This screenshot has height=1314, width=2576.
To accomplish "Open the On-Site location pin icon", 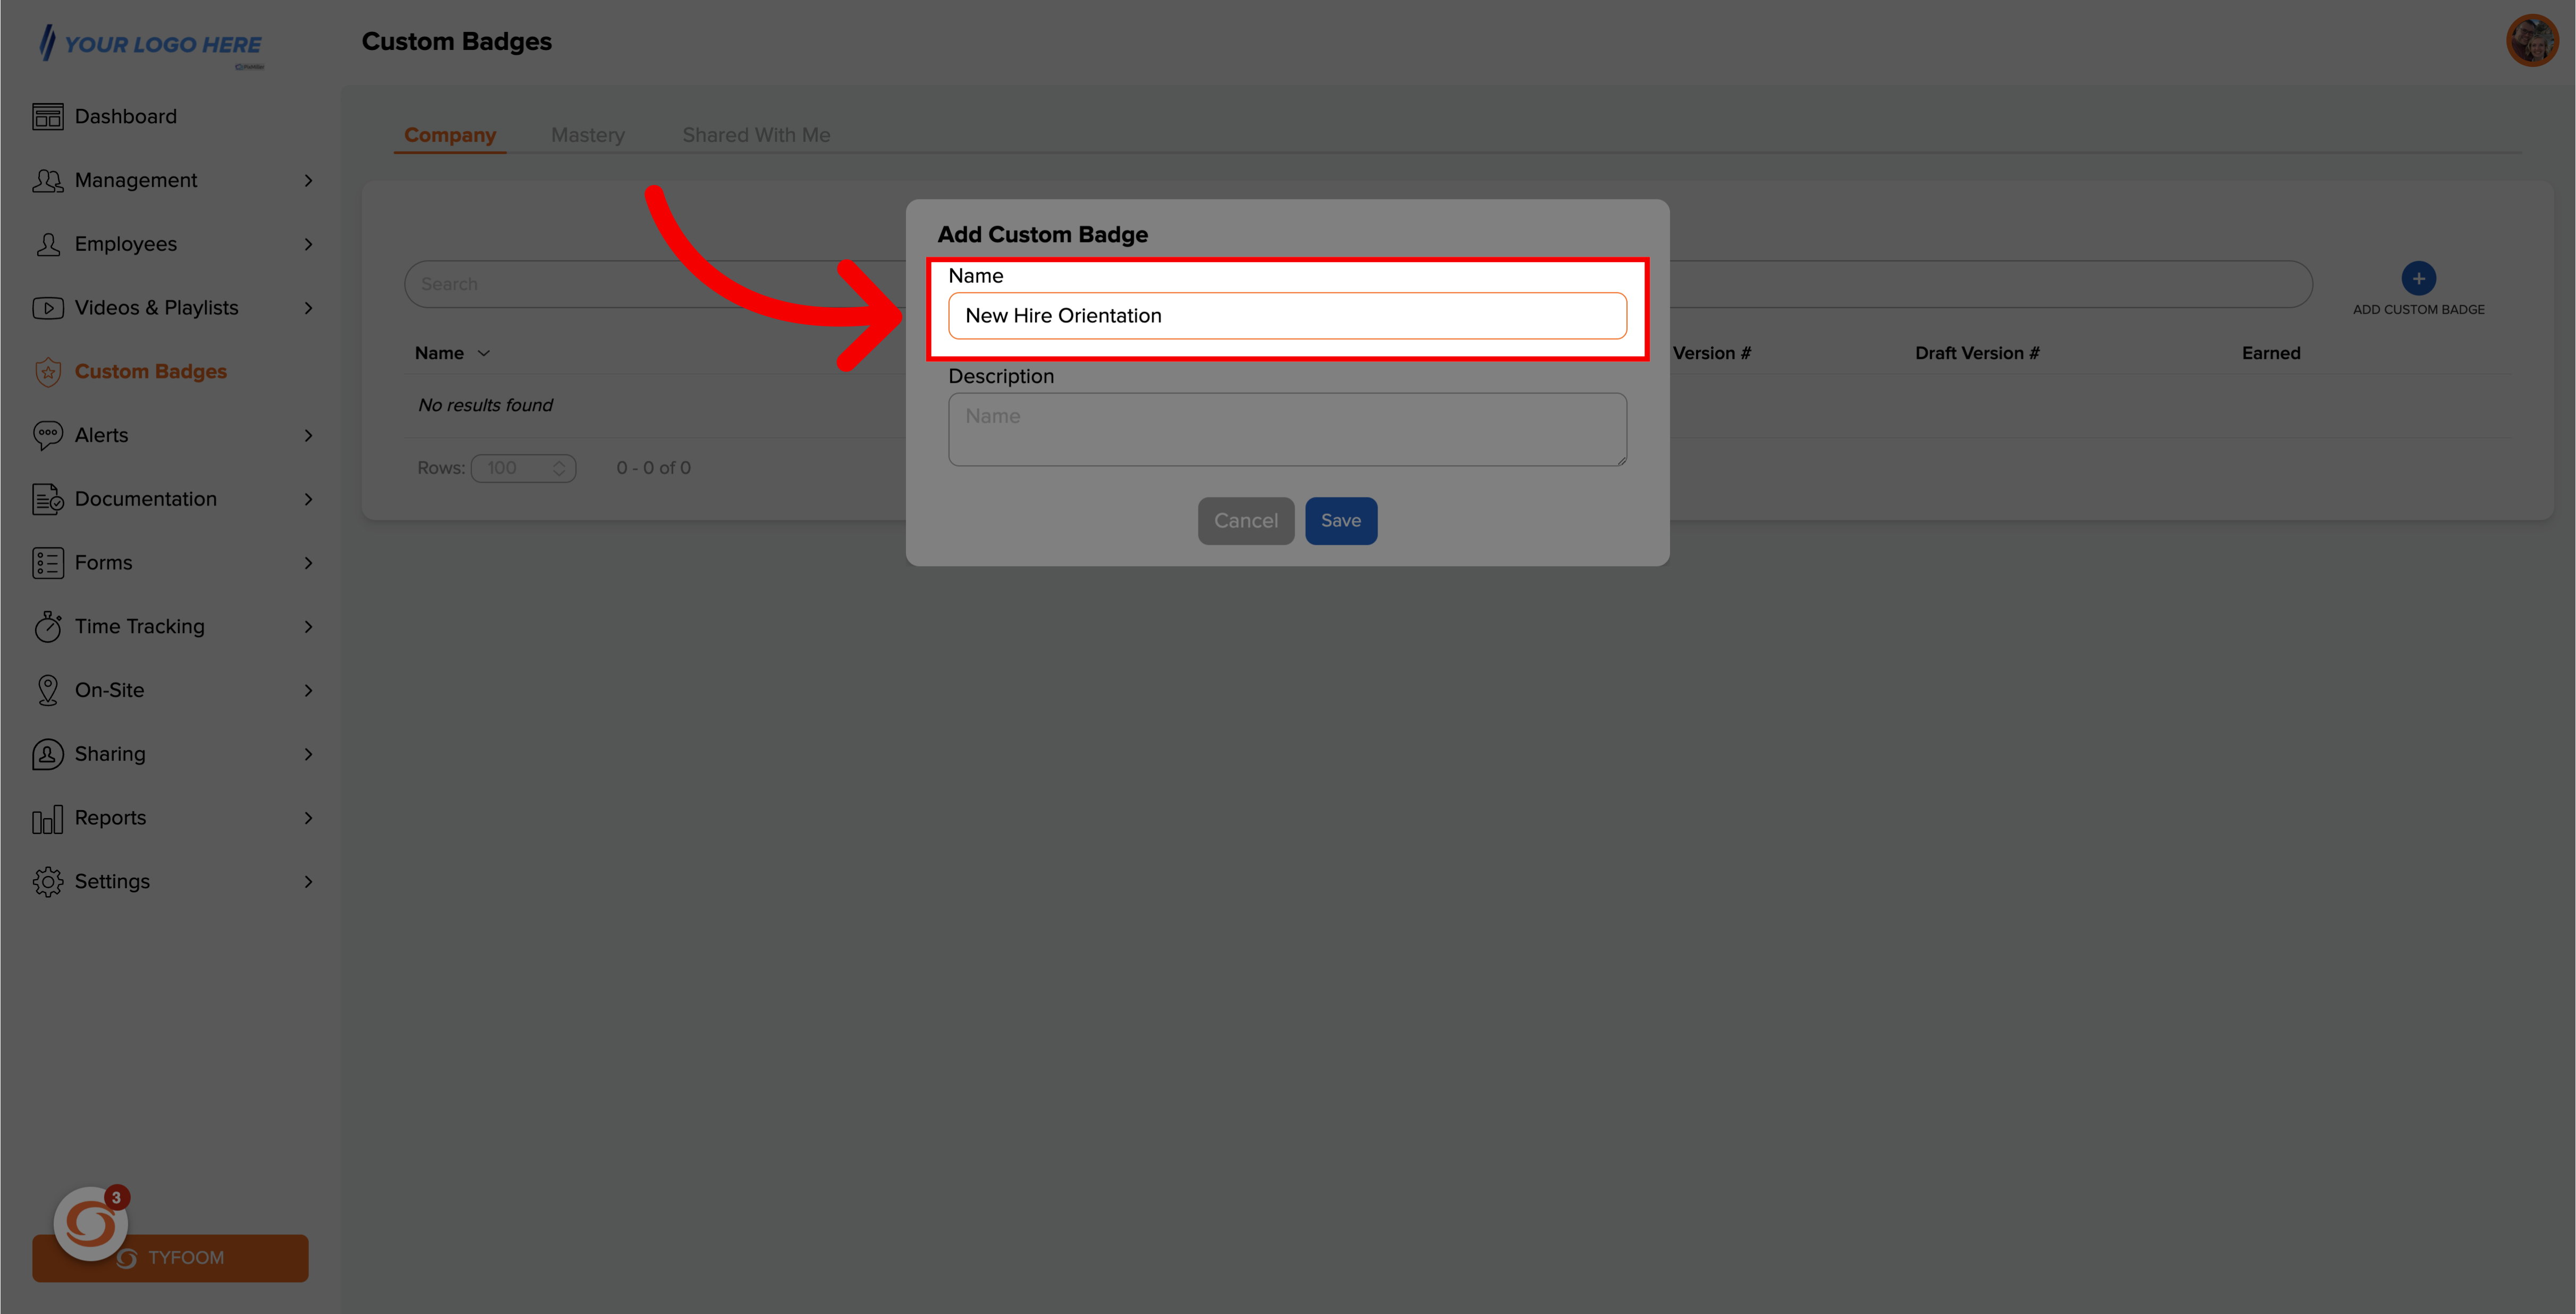I will (x=47, y=689).
